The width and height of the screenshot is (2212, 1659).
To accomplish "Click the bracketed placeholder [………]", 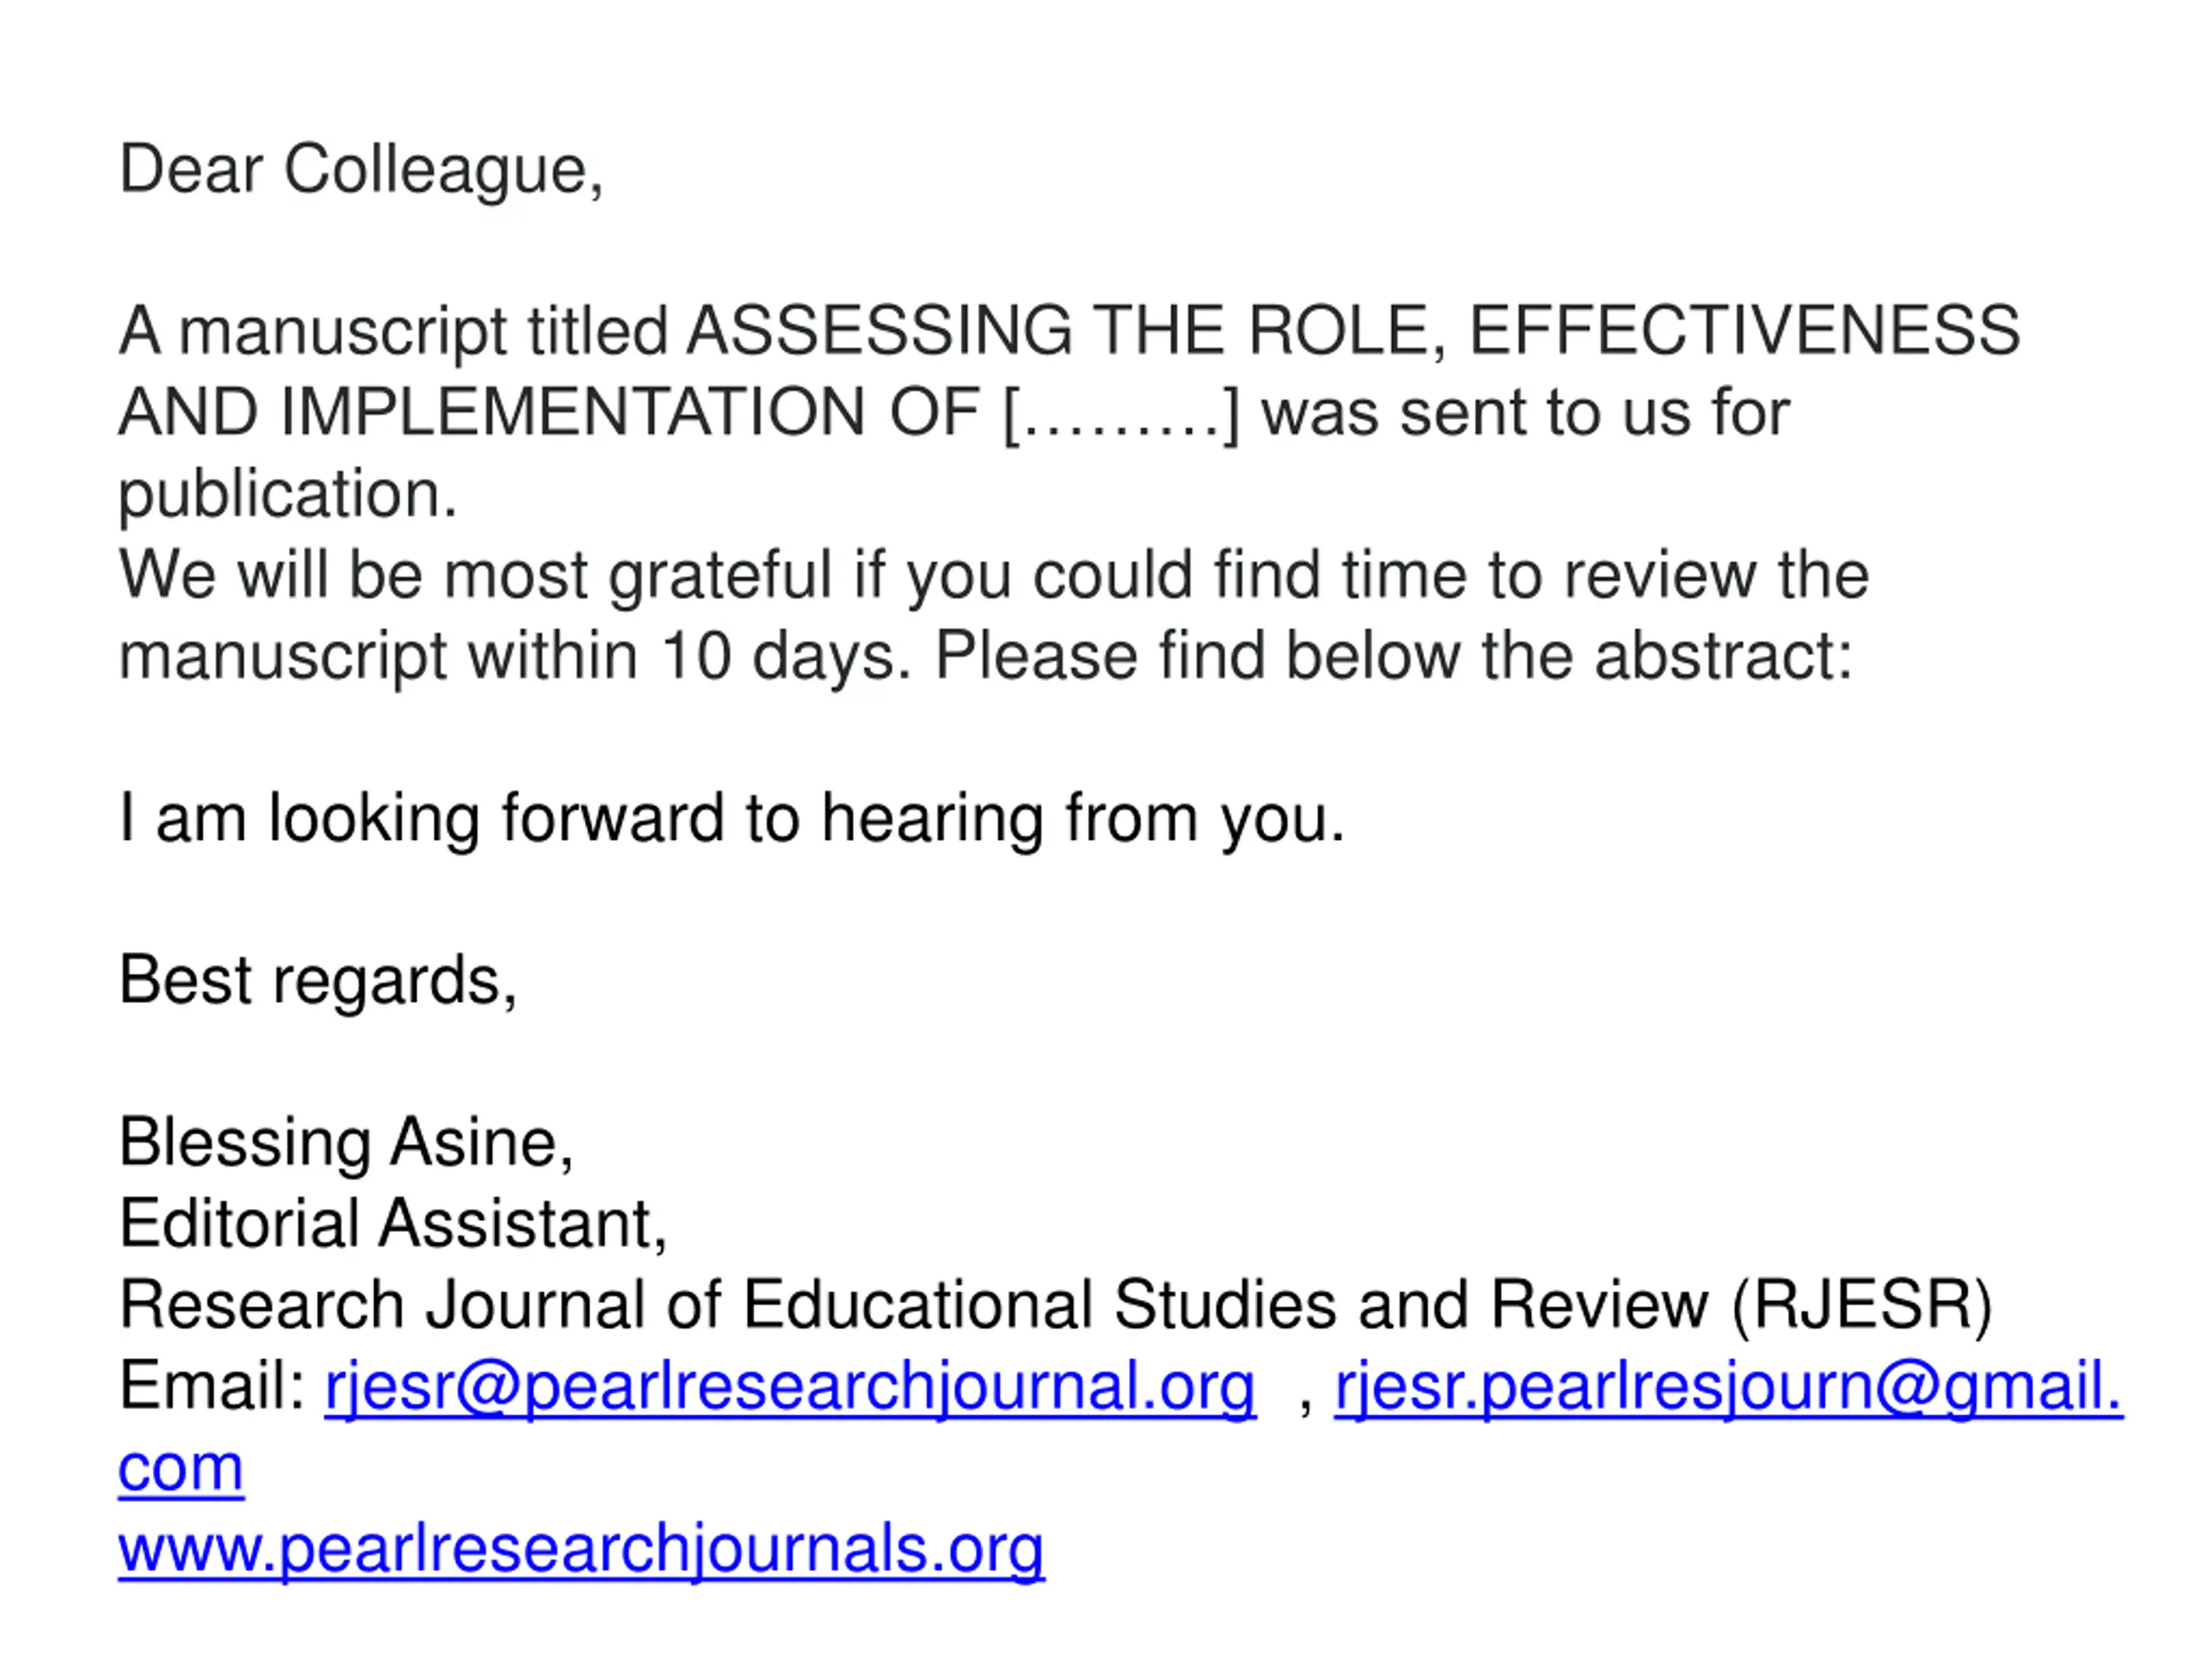I will (1121, 412).
